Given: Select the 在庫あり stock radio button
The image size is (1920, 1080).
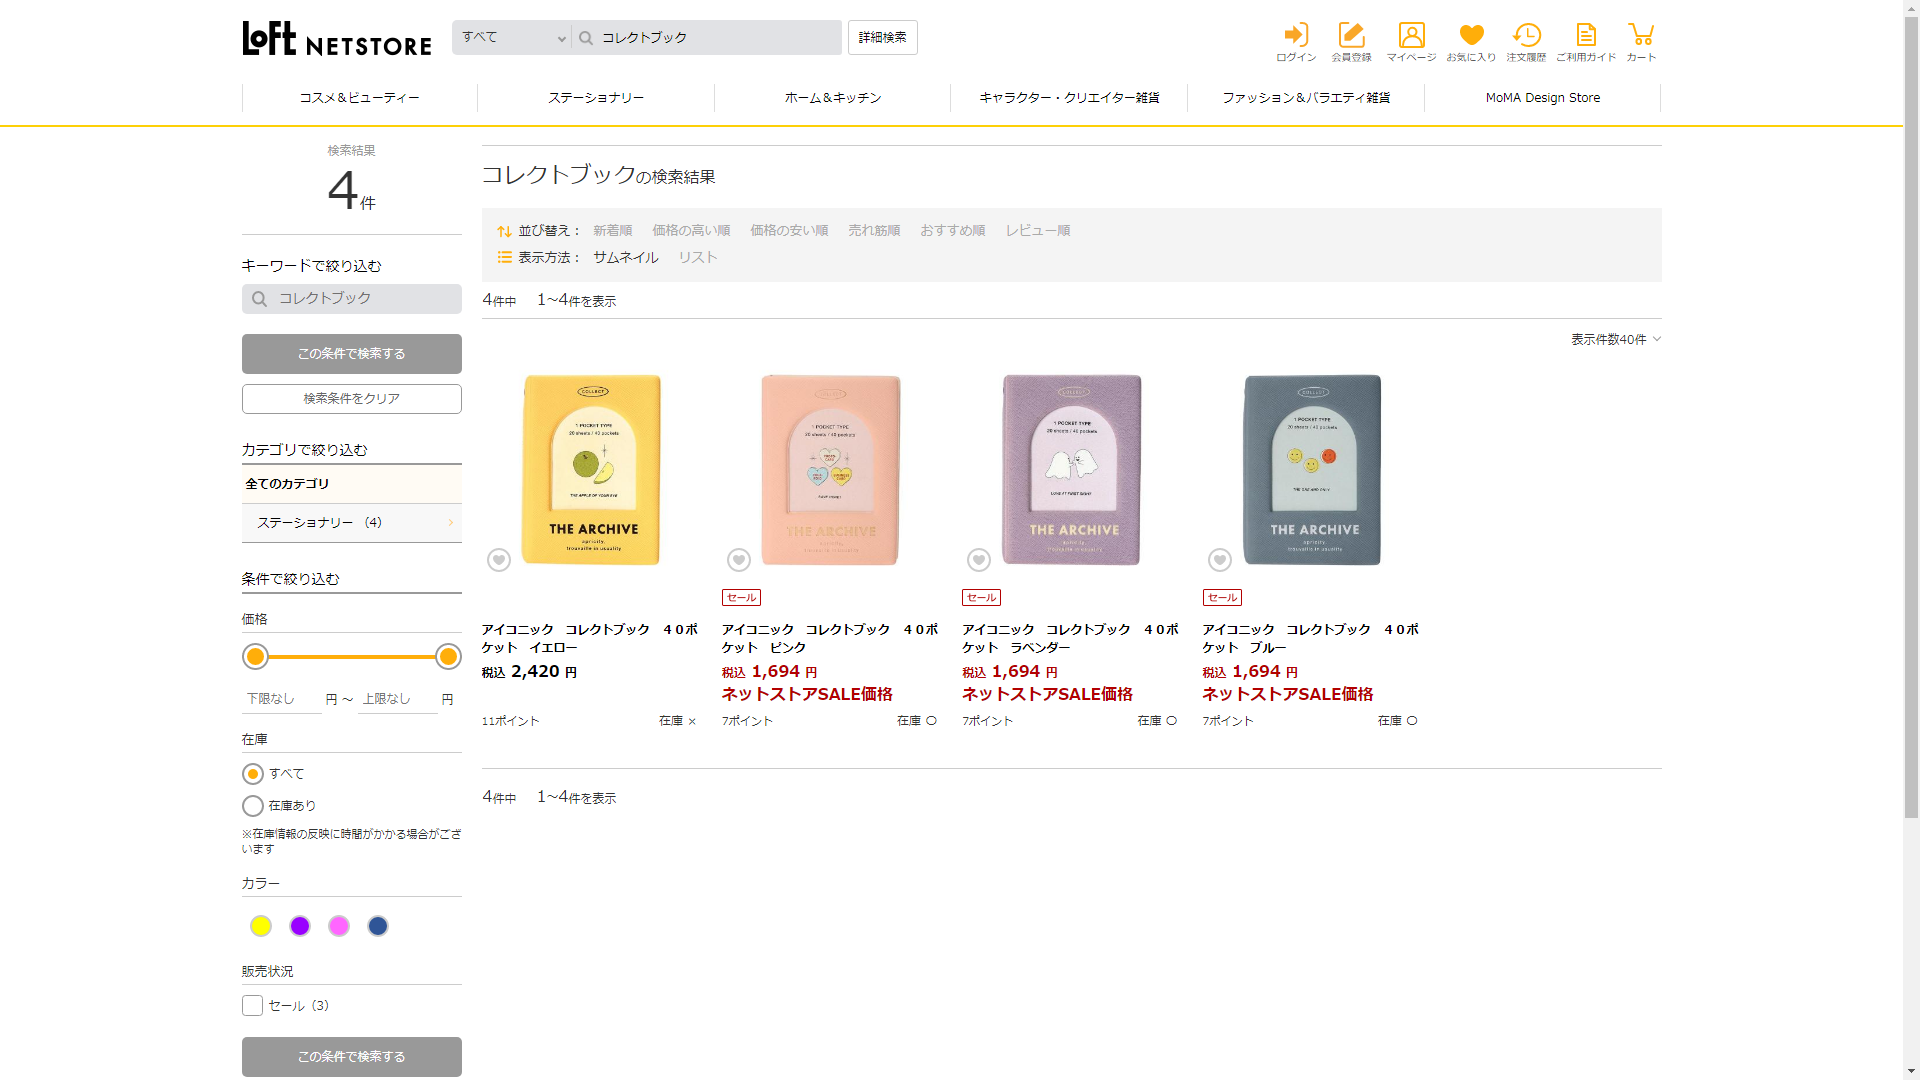Looking at the screenshot, I should coord(253,806).
